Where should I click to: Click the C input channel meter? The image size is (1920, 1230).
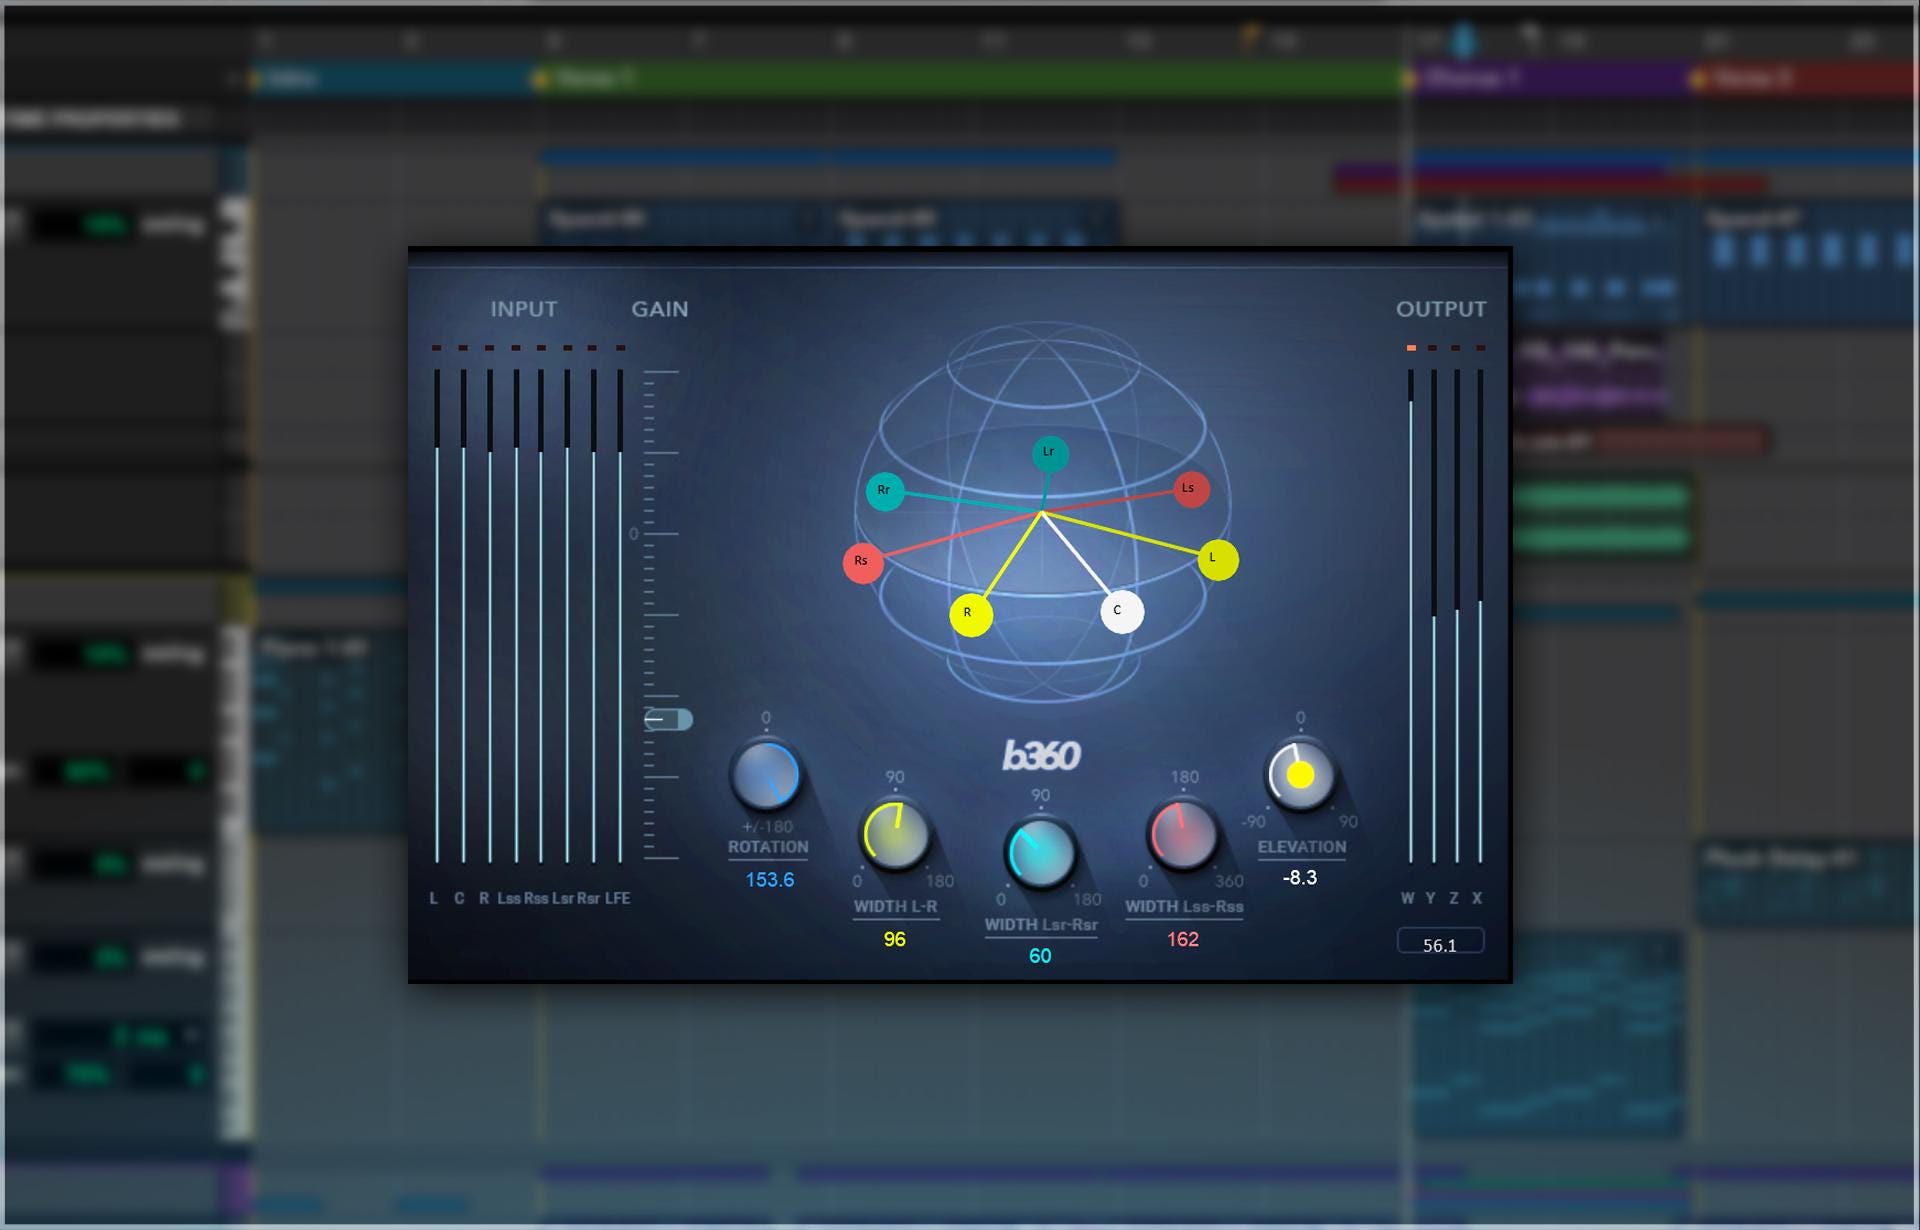tap(463, 615)
